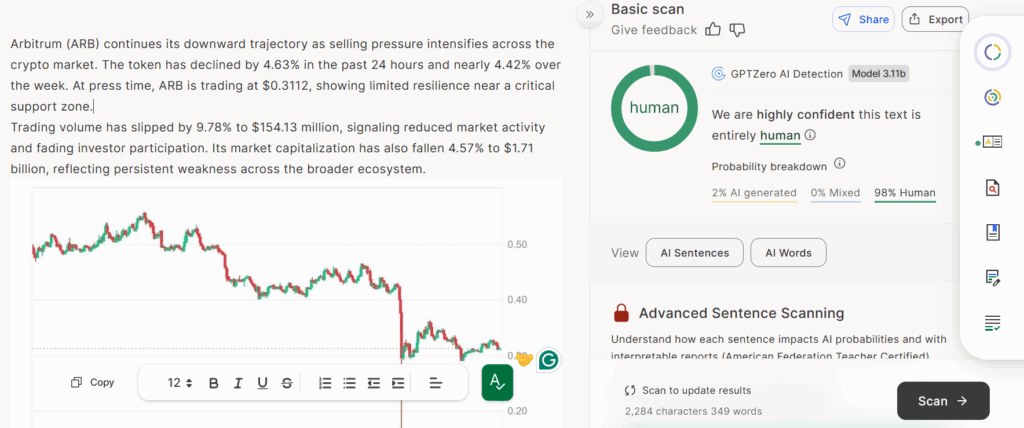The image size is (1024, 428).
Task: Switch to AI Sentences view
Action: [x=694, y=253]
